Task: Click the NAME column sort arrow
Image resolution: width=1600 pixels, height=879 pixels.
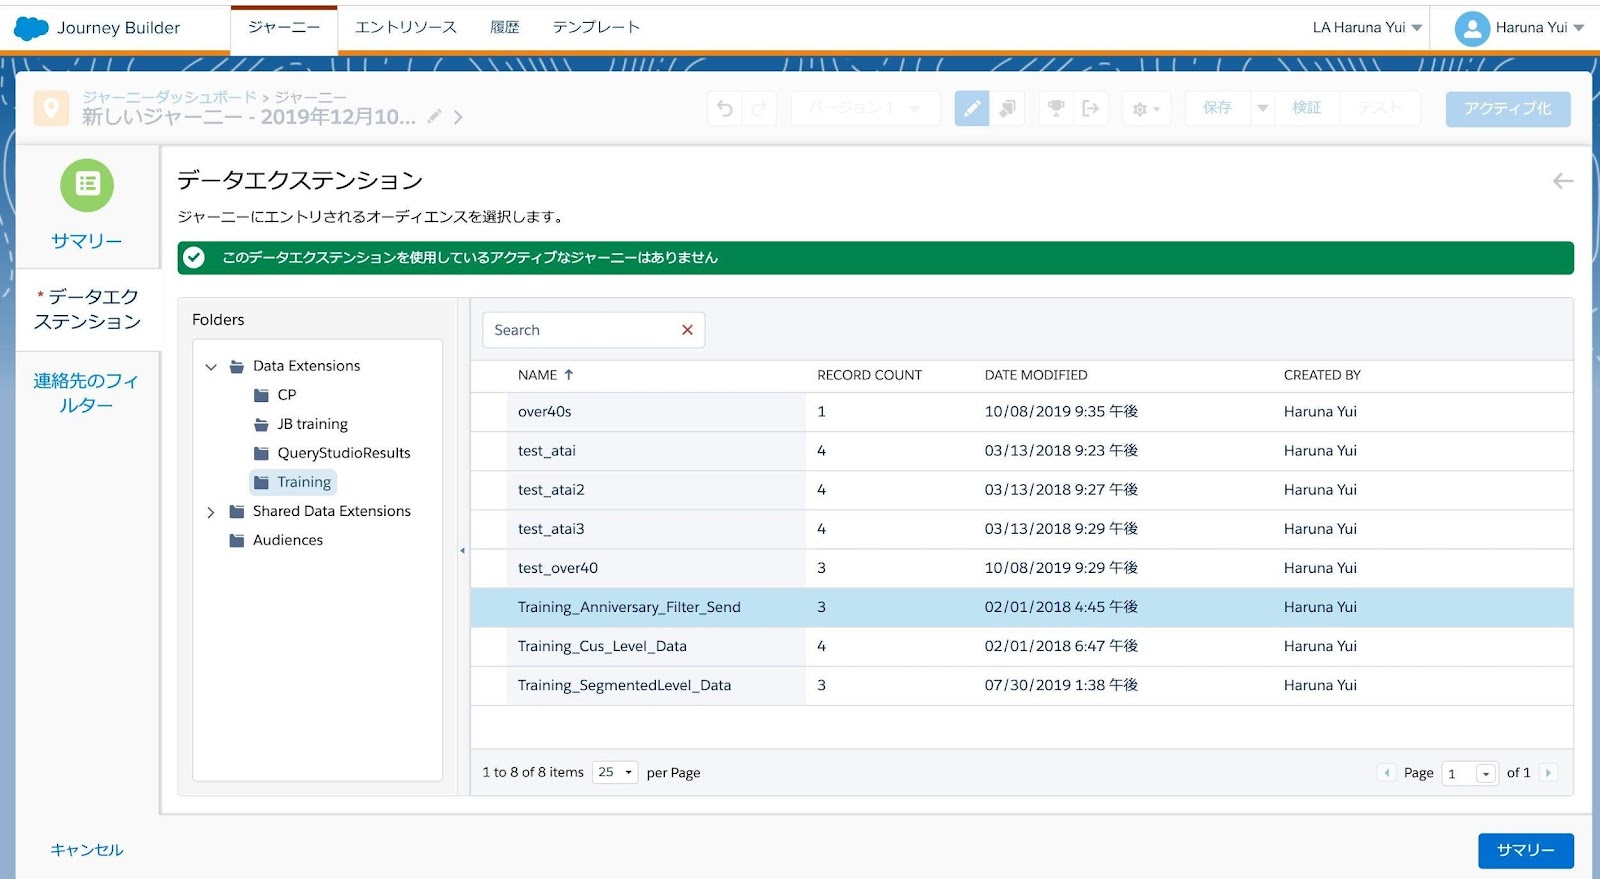Action: click(569, 375)
